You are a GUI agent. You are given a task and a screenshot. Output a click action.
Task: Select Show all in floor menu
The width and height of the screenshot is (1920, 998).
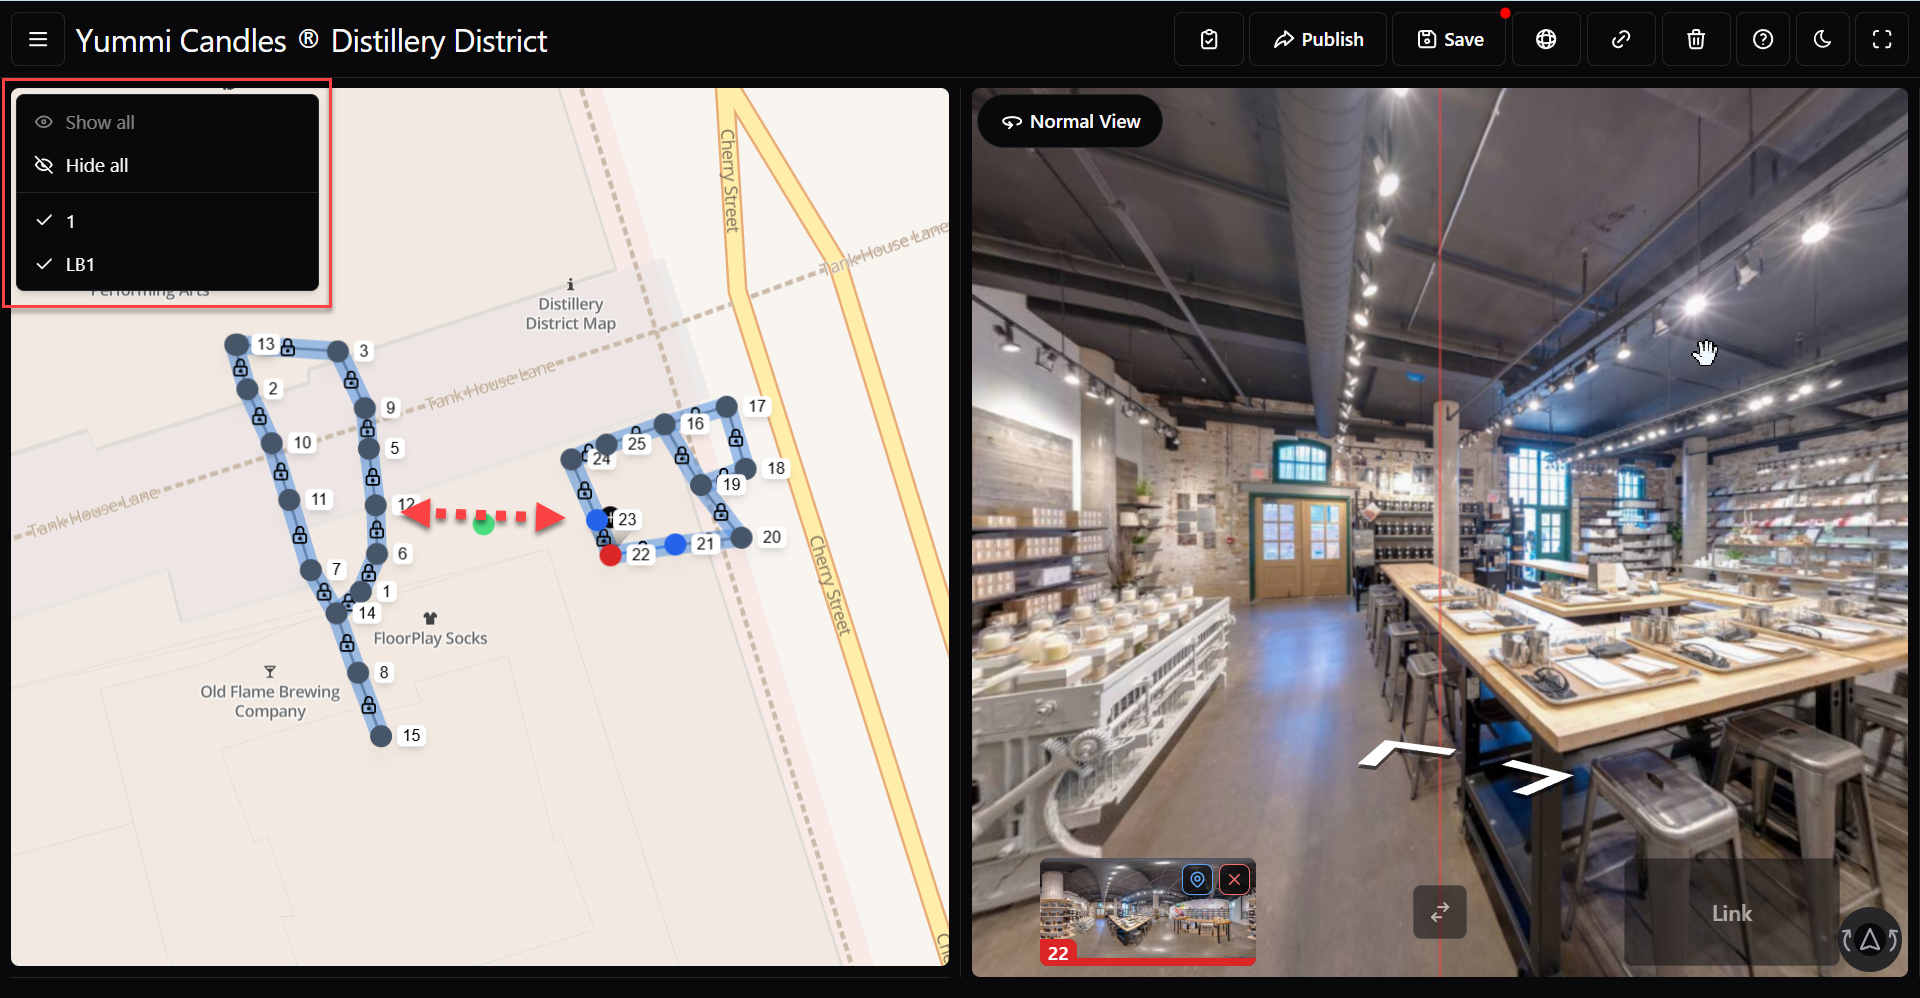[x=99, y=123]
